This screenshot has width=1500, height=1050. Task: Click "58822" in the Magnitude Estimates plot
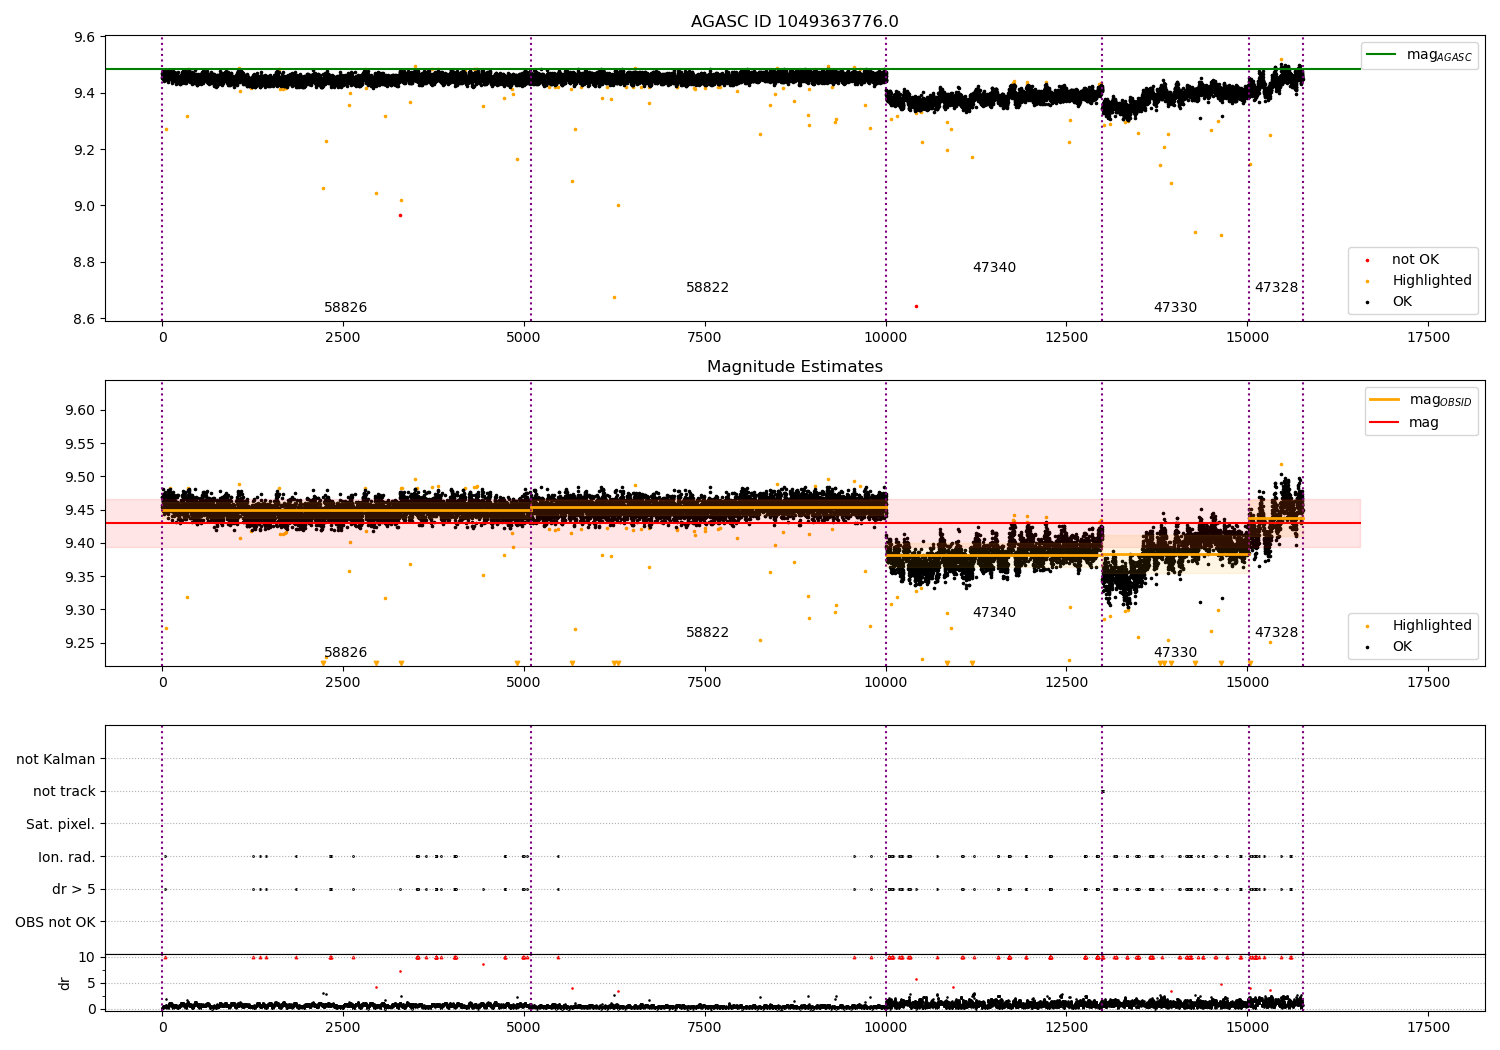[x=707, y=633]
